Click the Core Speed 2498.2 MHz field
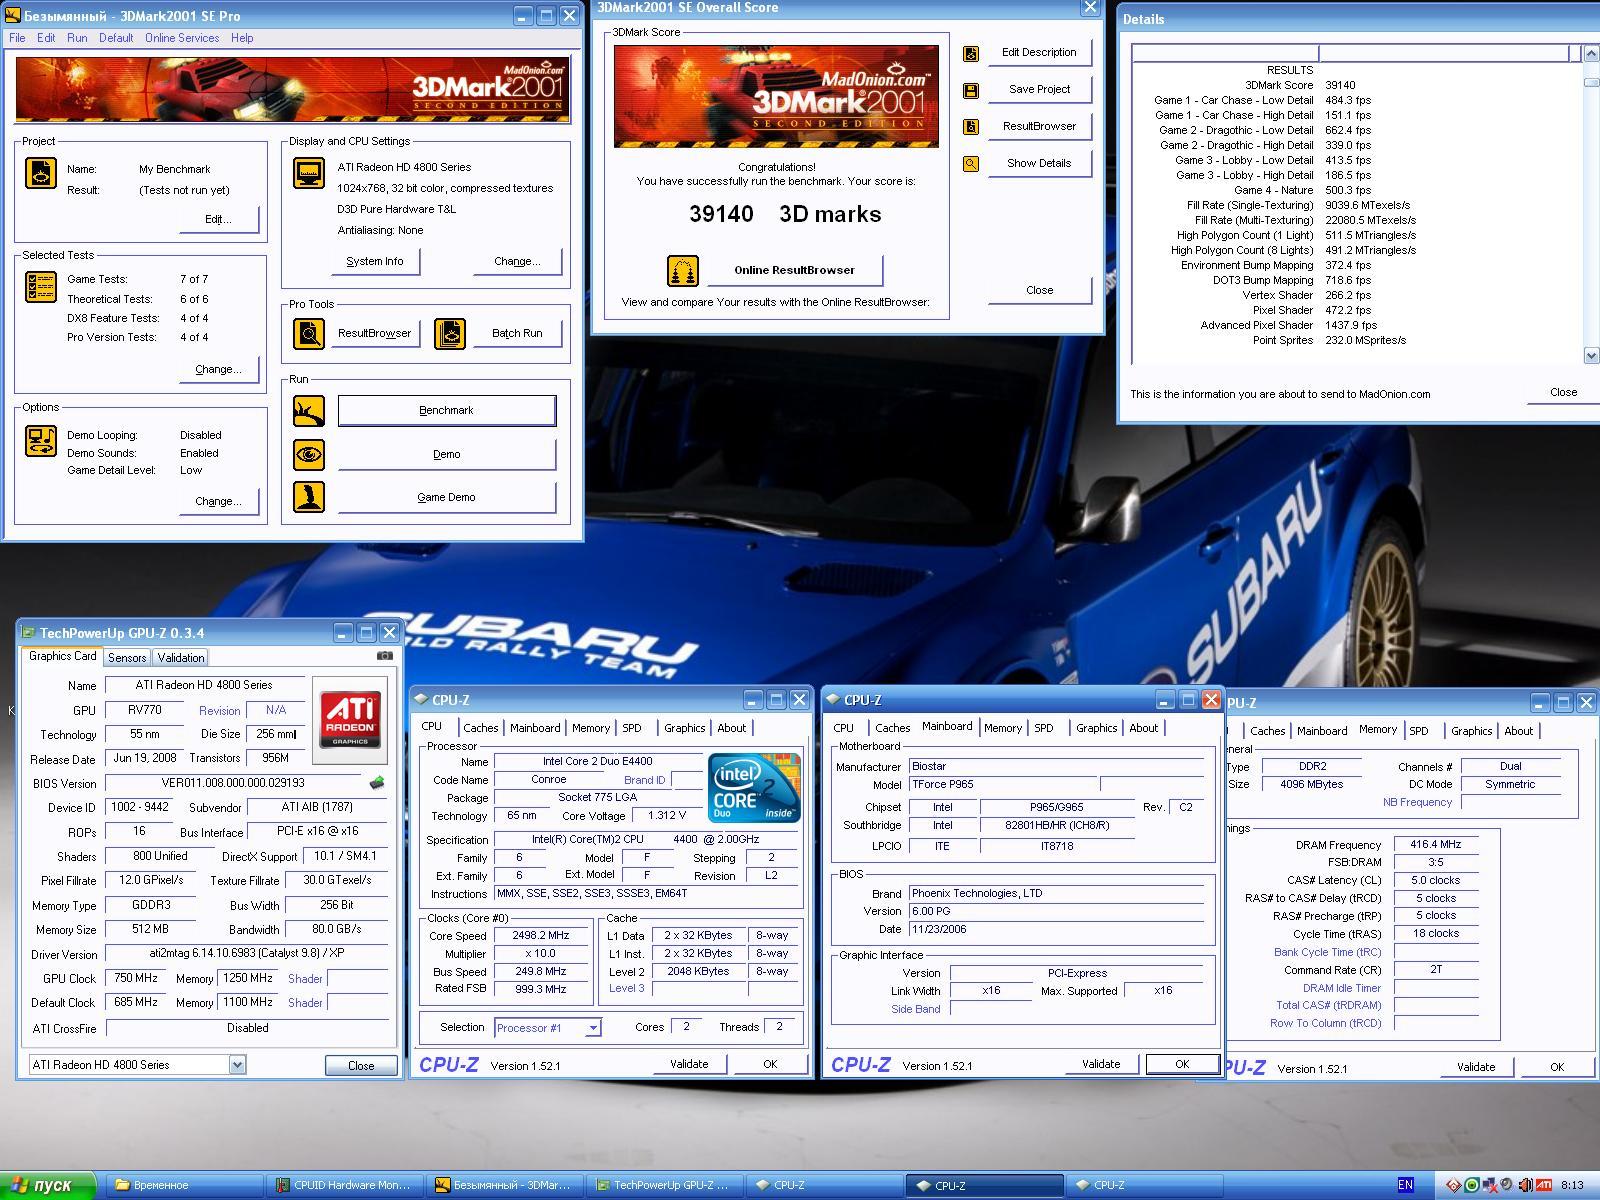 pyautogui.click(x=541, y=936)
